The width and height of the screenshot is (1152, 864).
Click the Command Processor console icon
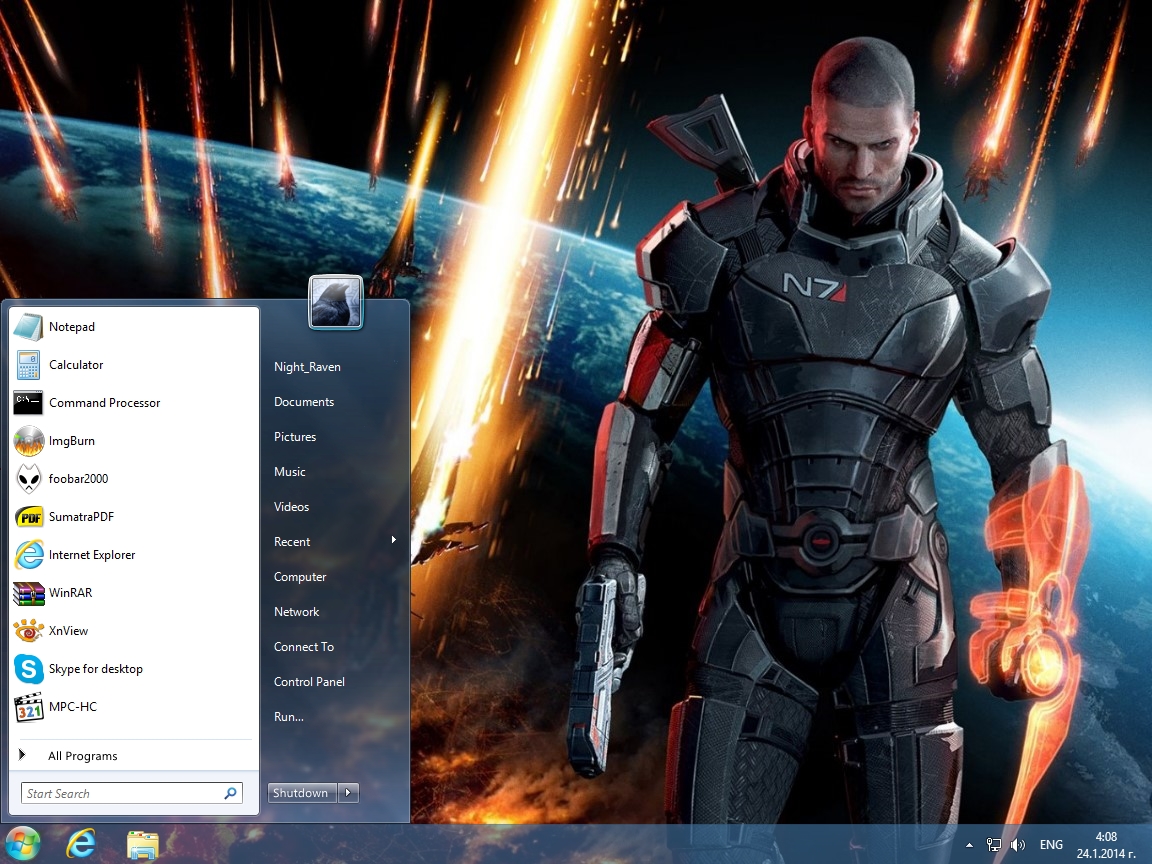point(29,403)
